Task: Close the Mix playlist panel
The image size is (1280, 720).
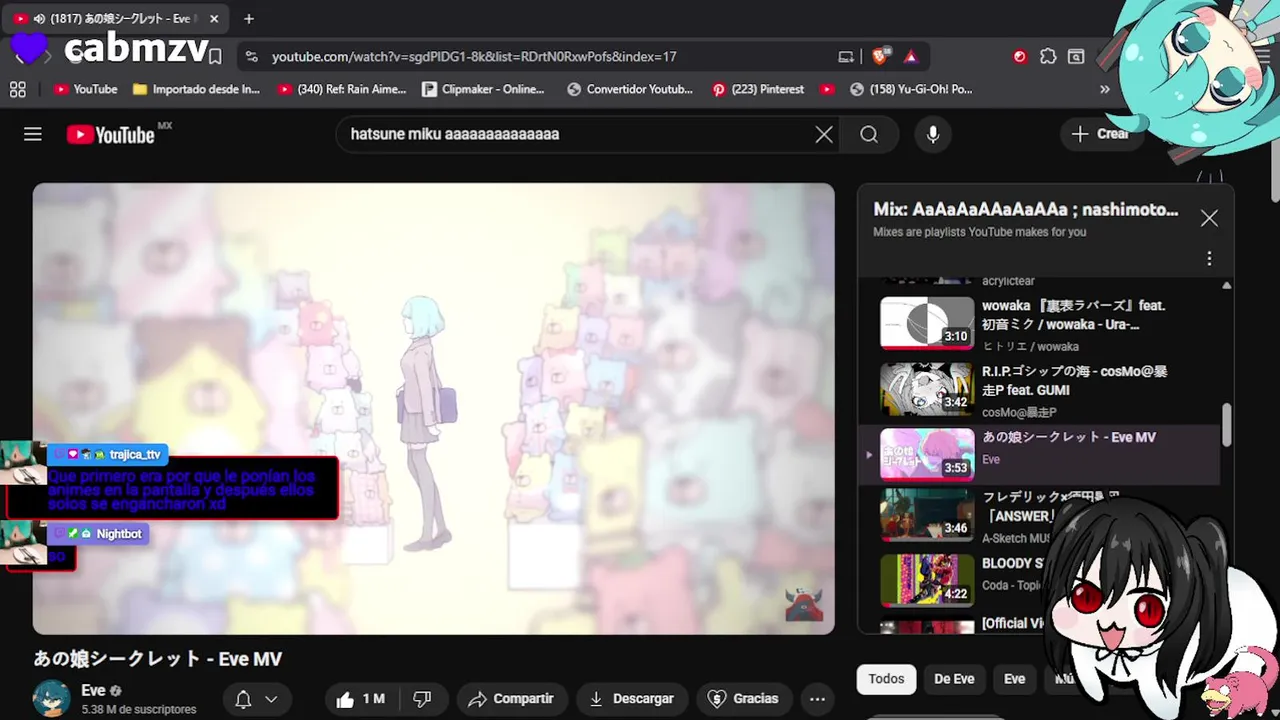Action: click(1209, 218)
